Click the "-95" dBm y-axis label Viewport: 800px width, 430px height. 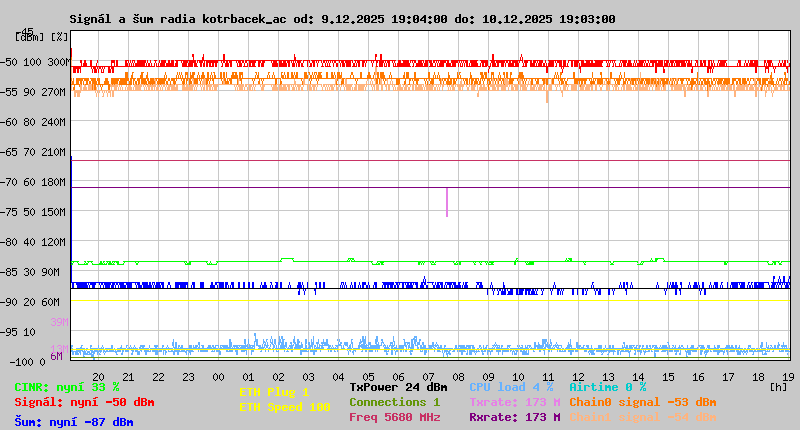click(x=9, y=333)
